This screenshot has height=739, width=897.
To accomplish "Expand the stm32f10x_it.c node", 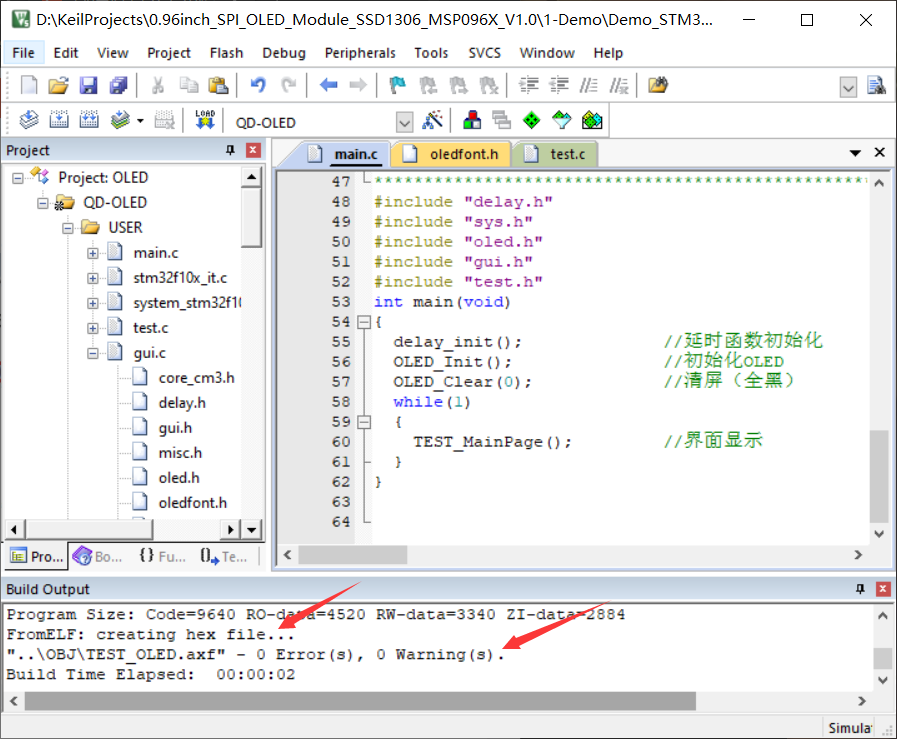I will [x=93, y=278].
